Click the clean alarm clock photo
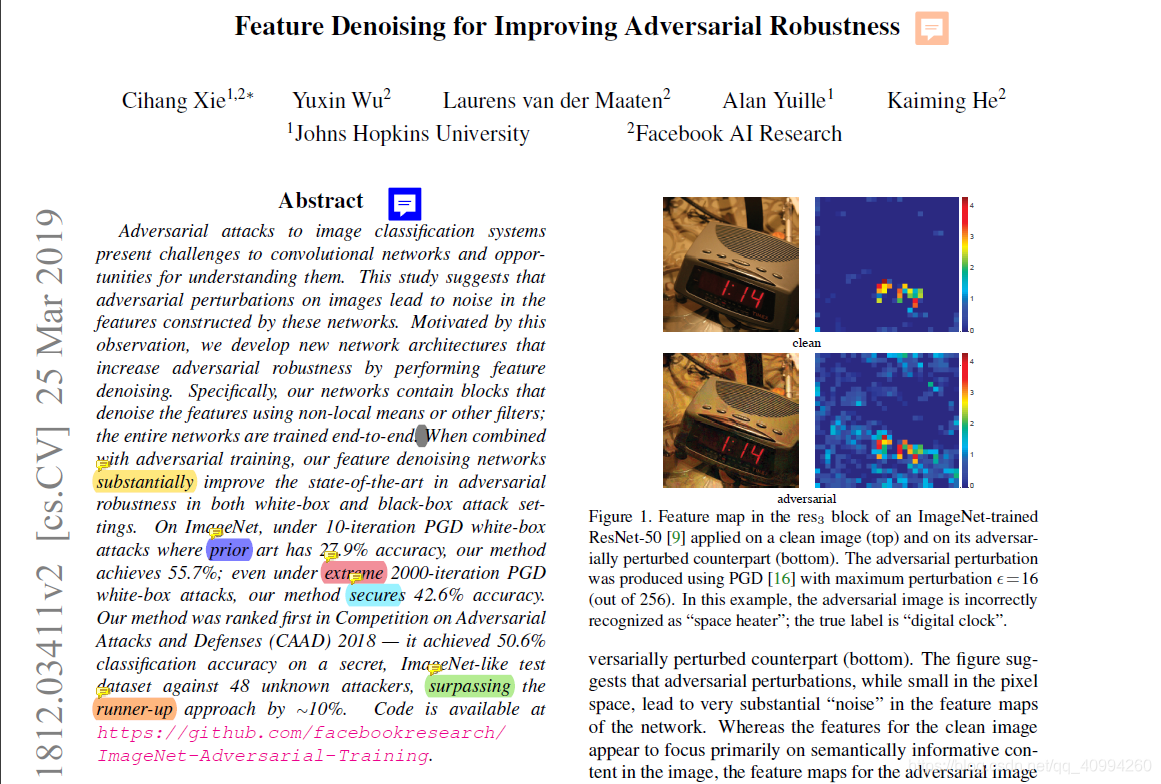Screen dimensions: 1161x784 pyautogui.click(x=731, y=264)
